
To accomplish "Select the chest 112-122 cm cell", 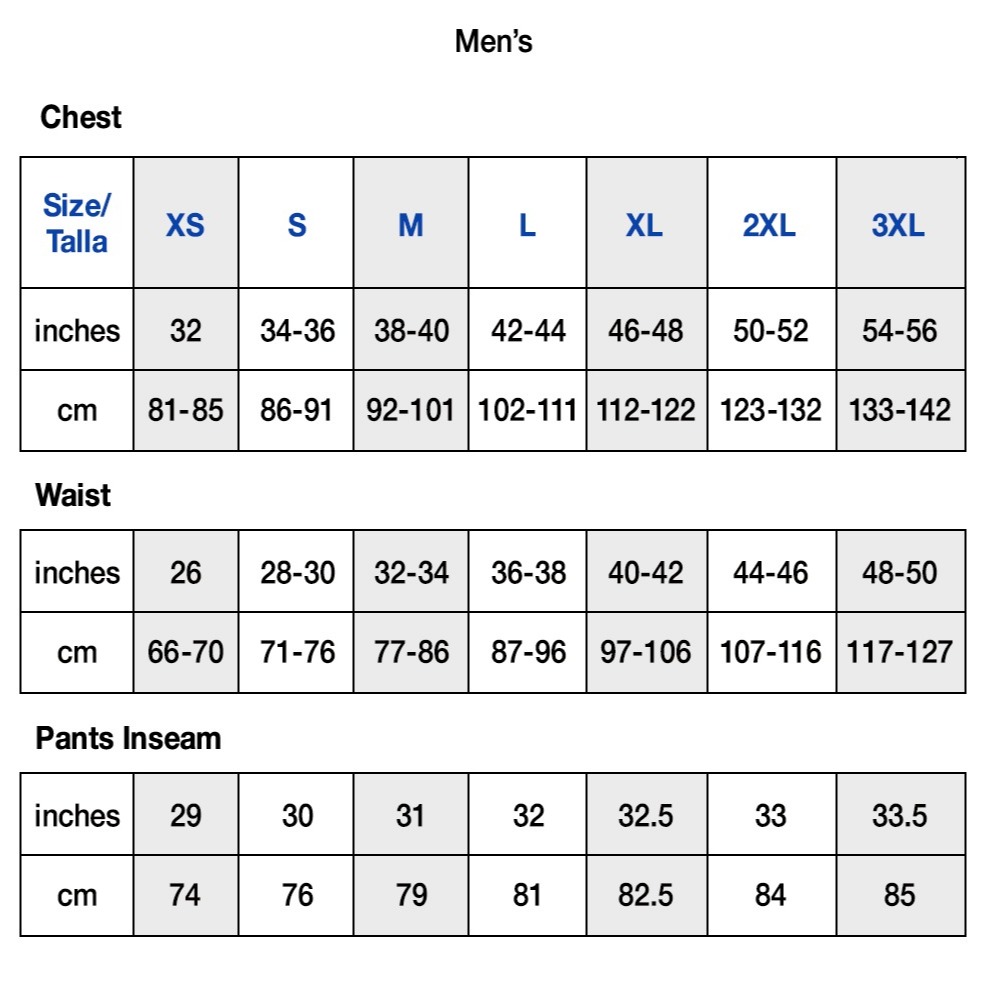I will (645, 410).
